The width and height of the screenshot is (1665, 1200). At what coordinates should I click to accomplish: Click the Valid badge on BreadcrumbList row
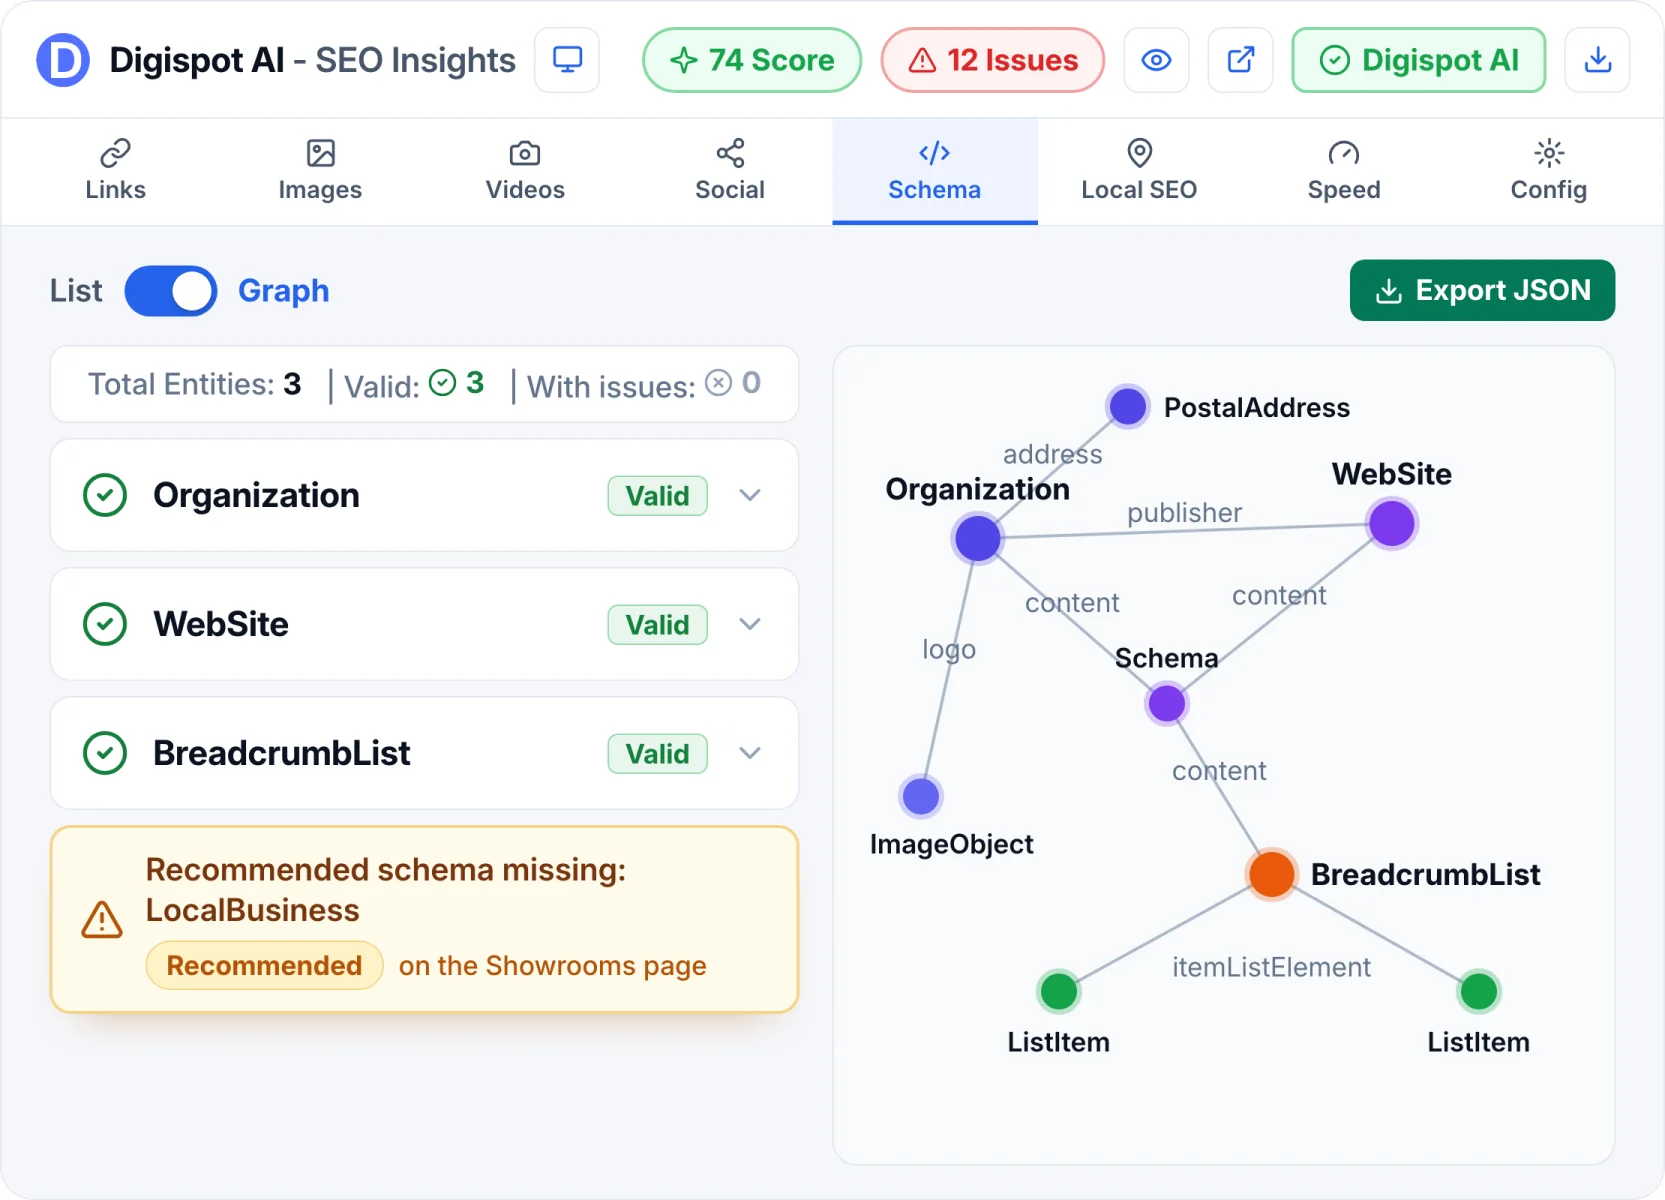[657, 754]
